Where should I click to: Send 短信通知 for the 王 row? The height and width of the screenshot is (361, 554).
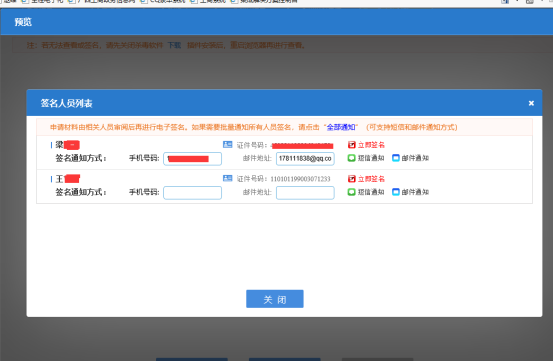(x=371, y=192)
